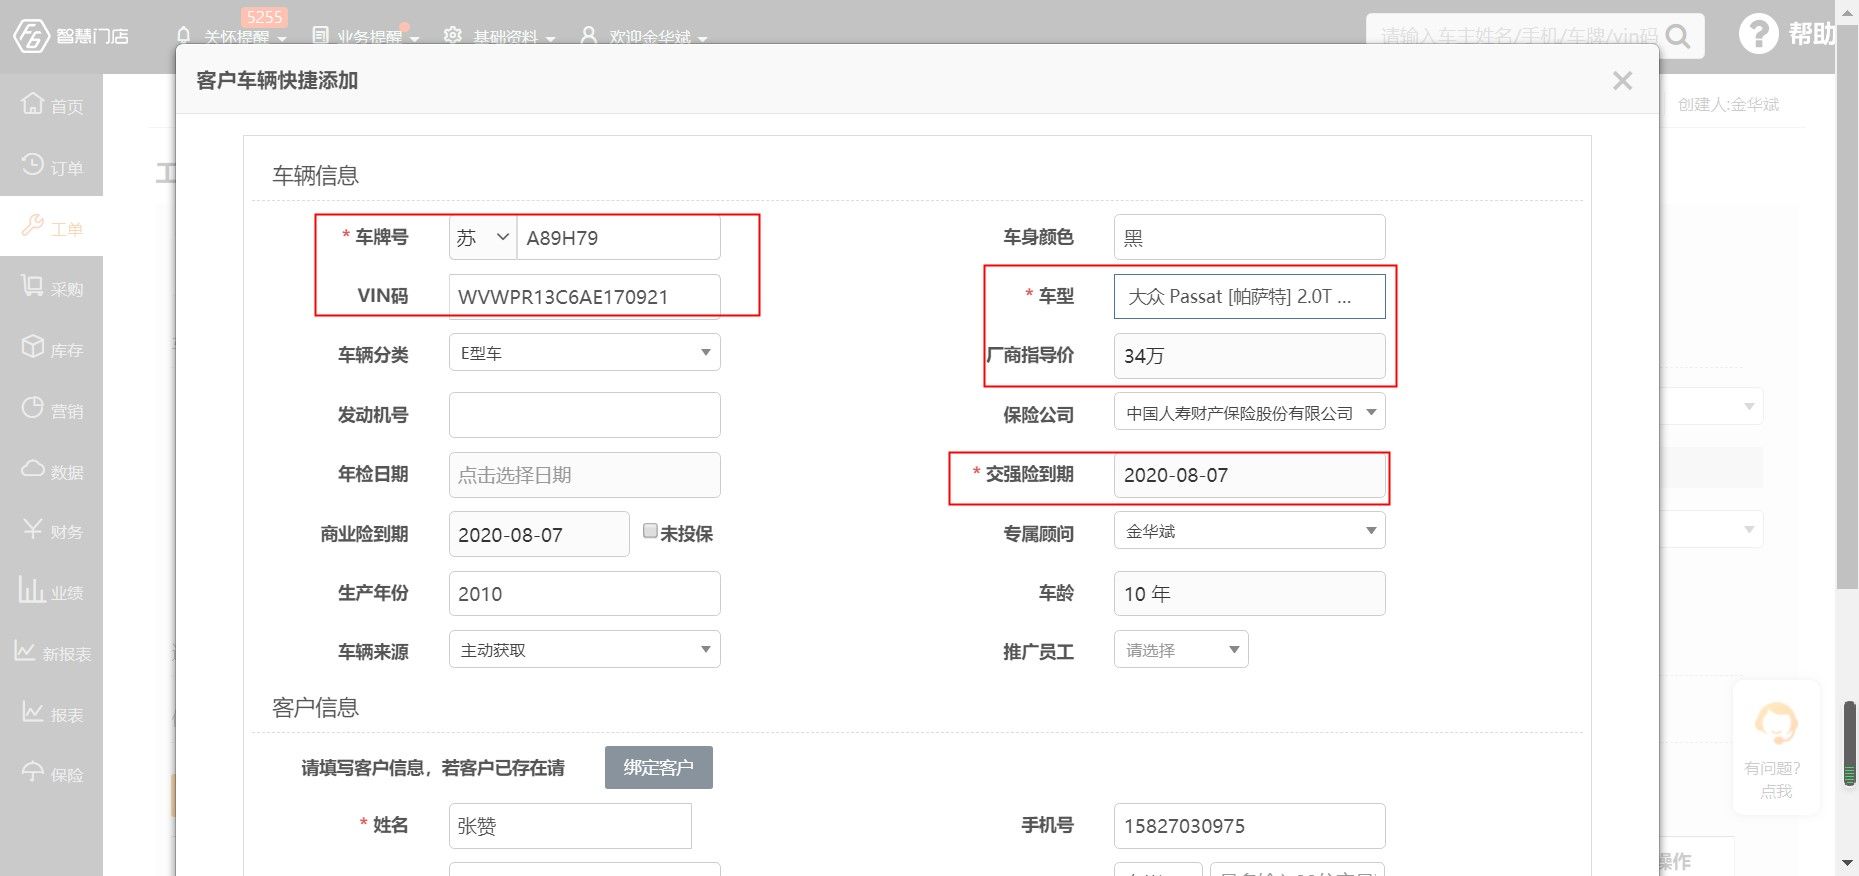Open the 库存 inventory sidebar item

point(52,349)
